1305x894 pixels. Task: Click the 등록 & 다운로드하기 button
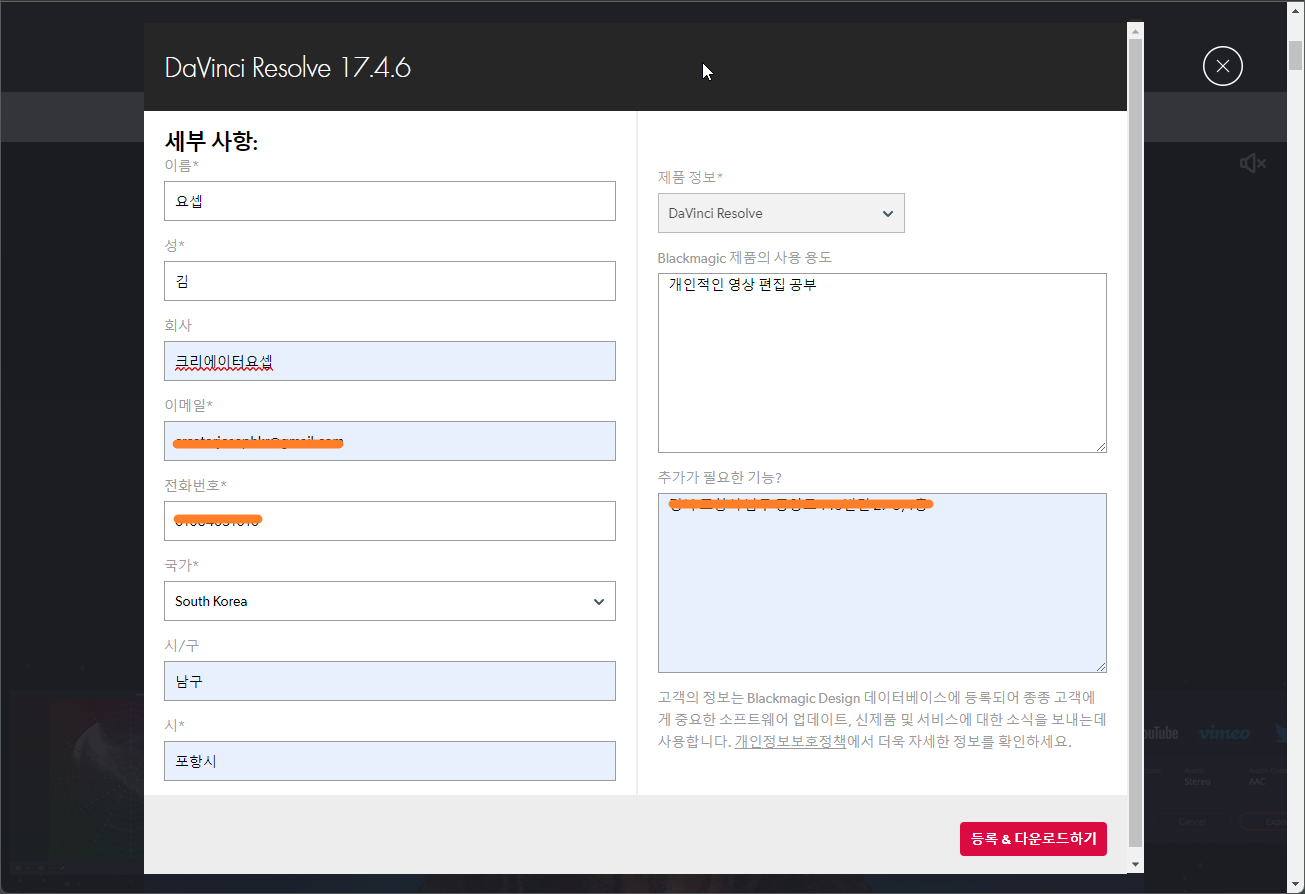pos(1033,838)
